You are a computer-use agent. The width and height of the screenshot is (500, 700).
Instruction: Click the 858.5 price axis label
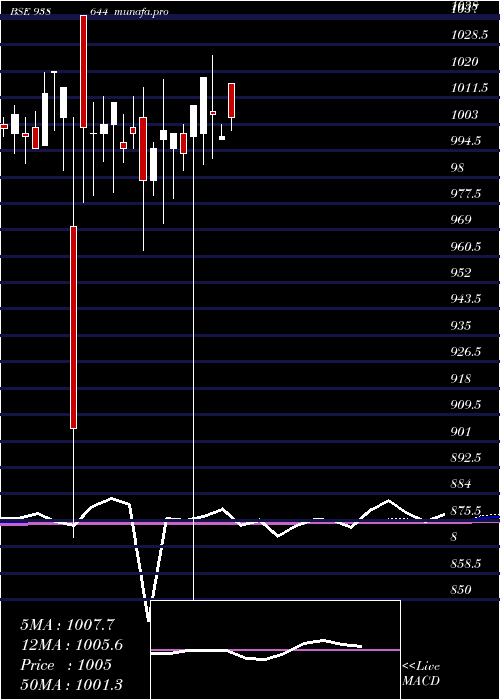click(466, 563)
